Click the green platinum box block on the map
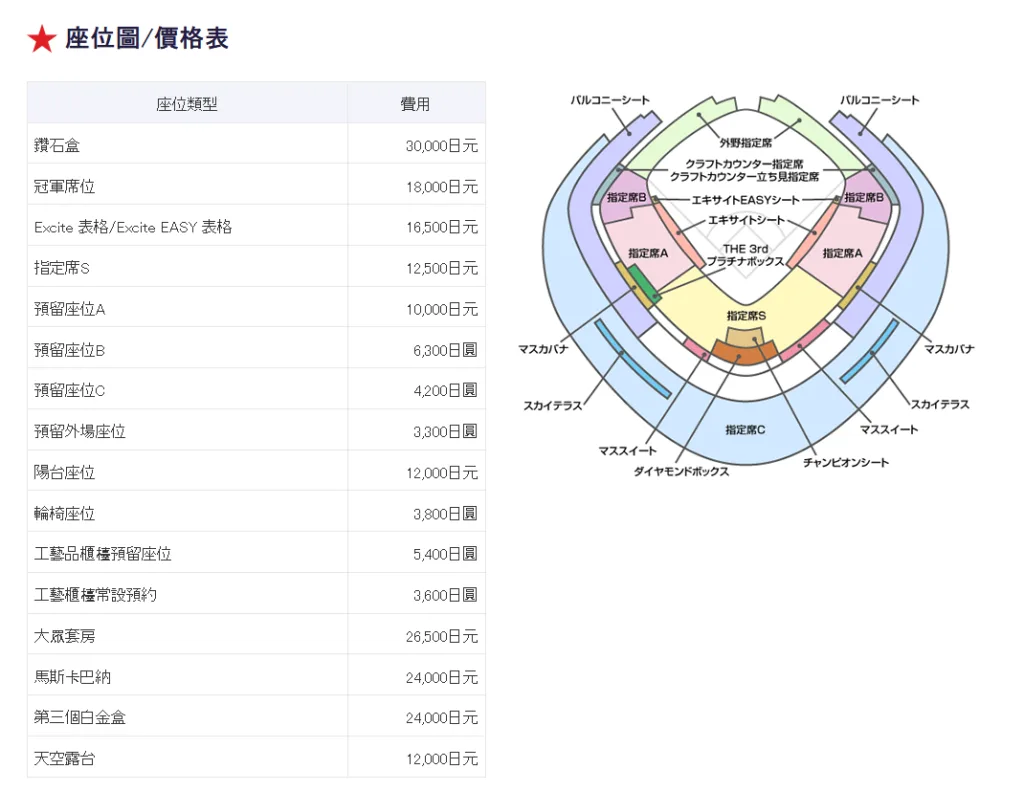The width and height of the screenshot is (1024, 791). 644,287
